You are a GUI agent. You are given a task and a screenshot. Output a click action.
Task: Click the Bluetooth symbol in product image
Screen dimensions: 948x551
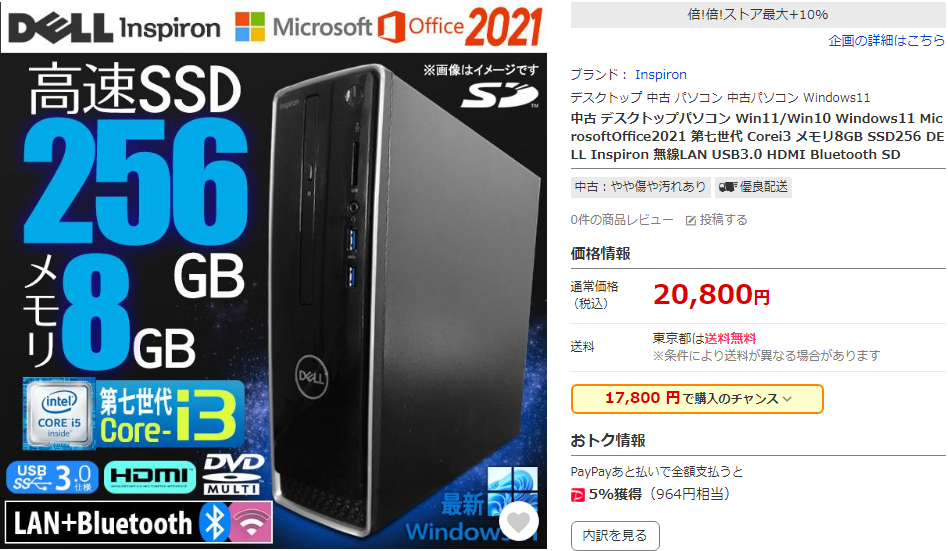pyautogui.click(x=214, y=522)
